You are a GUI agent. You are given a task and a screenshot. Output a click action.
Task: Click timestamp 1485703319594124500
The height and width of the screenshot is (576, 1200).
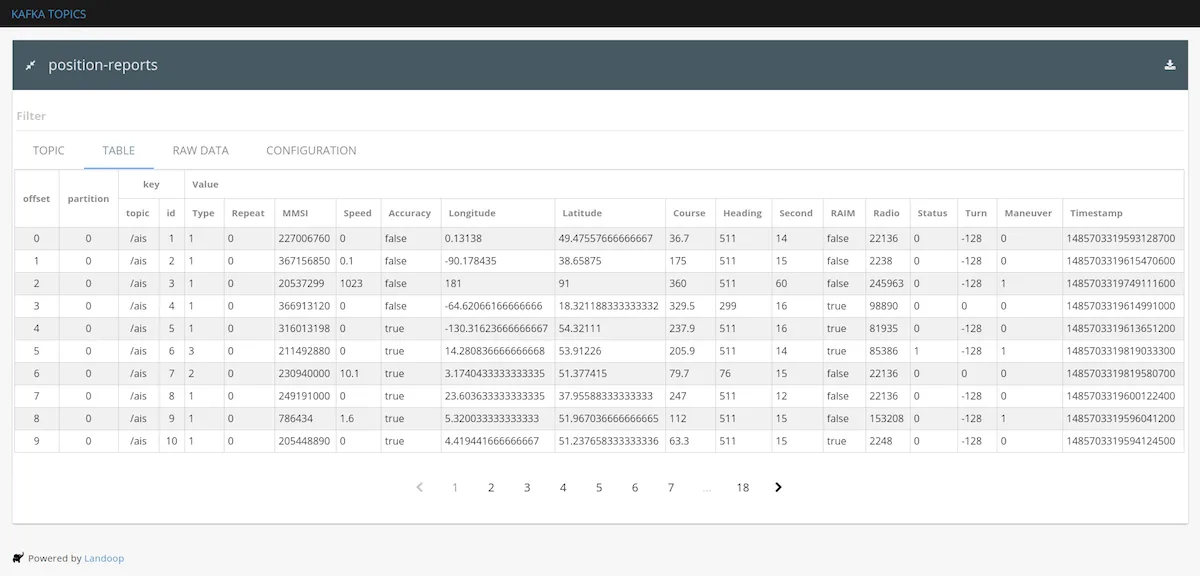pos(1121,441)
